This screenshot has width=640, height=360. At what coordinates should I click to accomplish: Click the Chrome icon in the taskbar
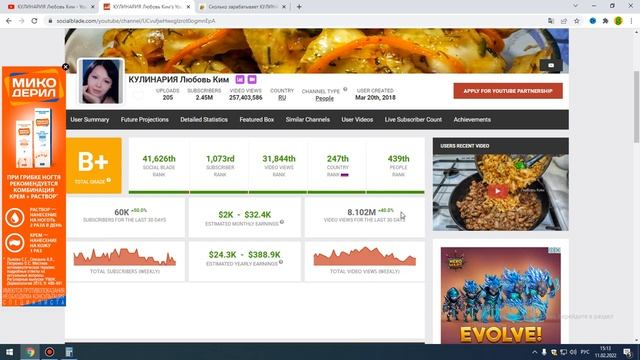coord(30,352)
